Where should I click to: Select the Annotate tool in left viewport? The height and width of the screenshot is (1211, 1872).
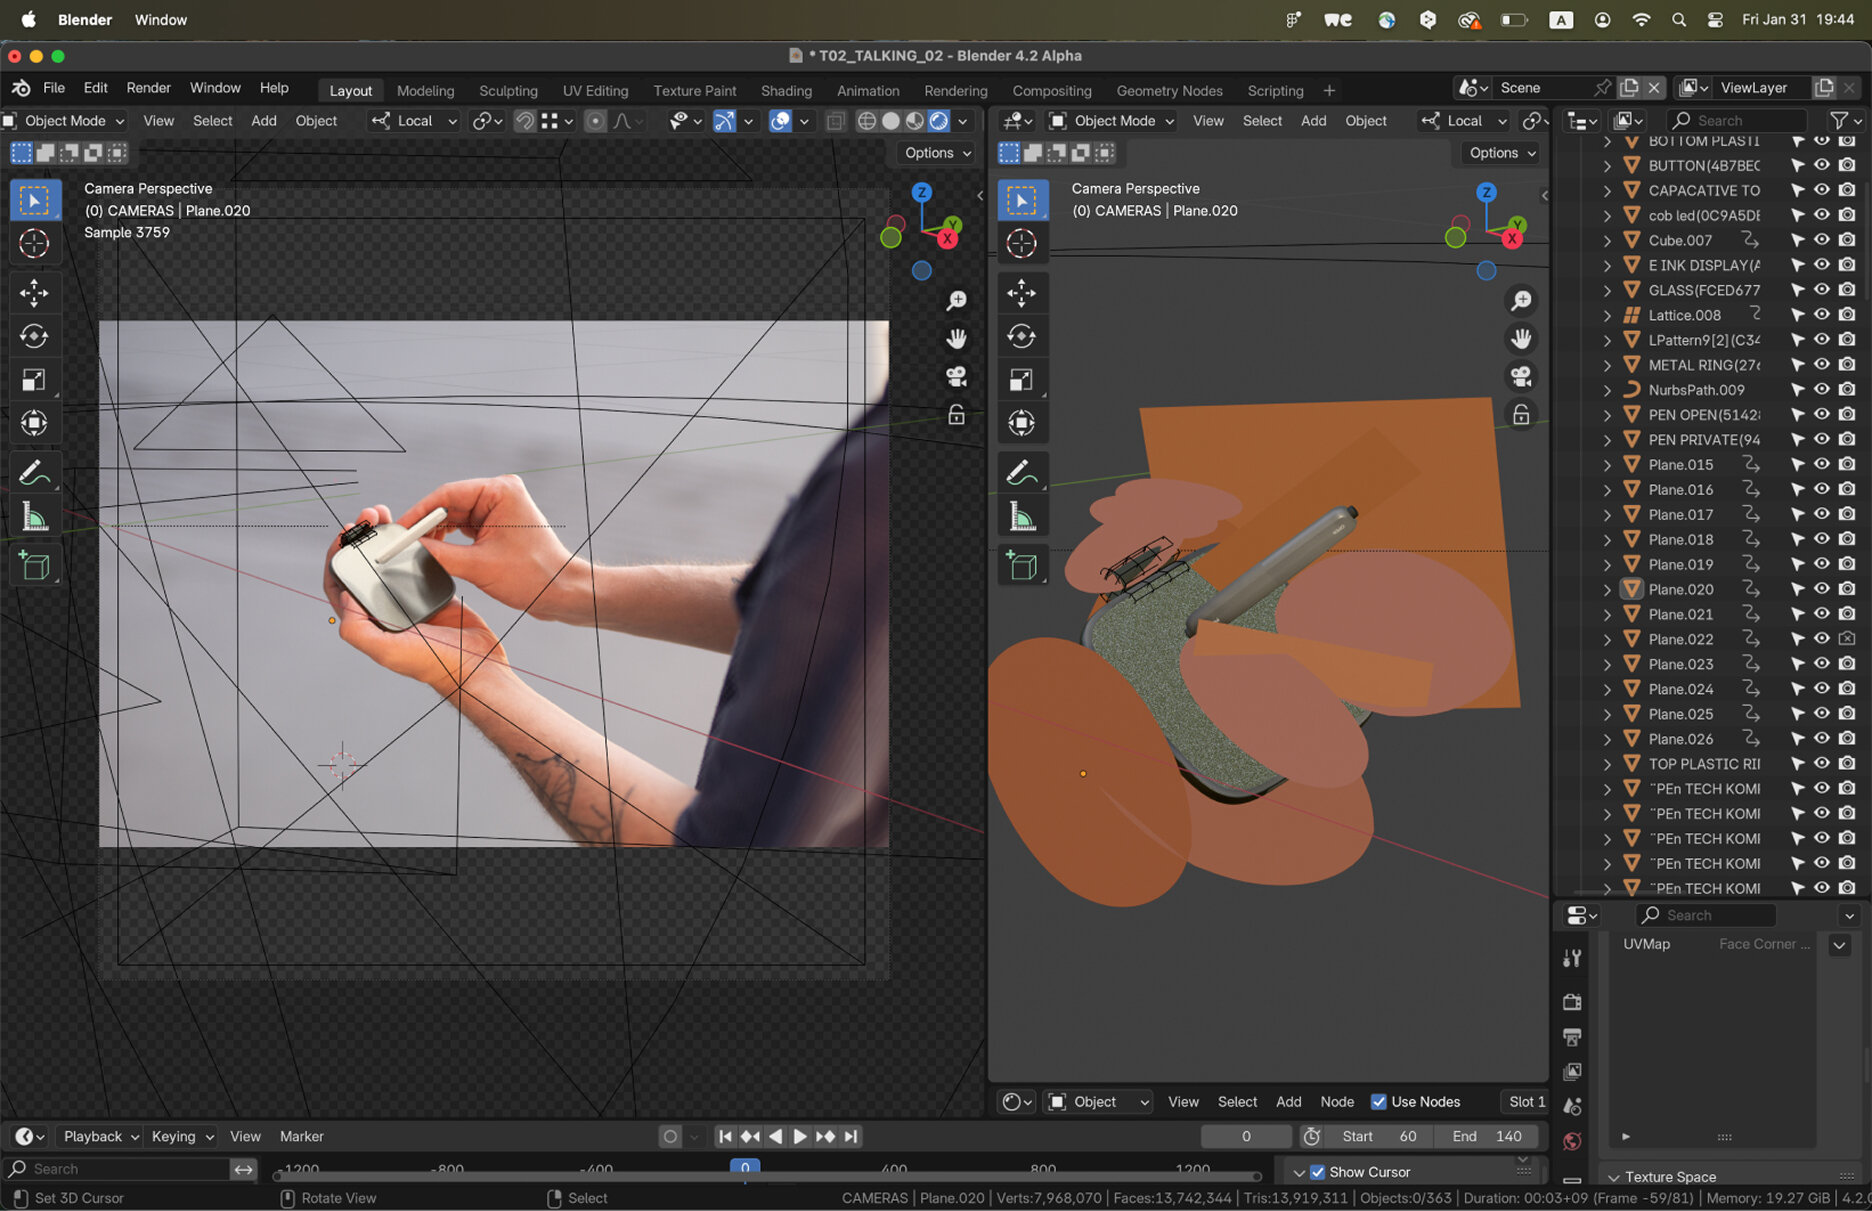pos(34,472)
